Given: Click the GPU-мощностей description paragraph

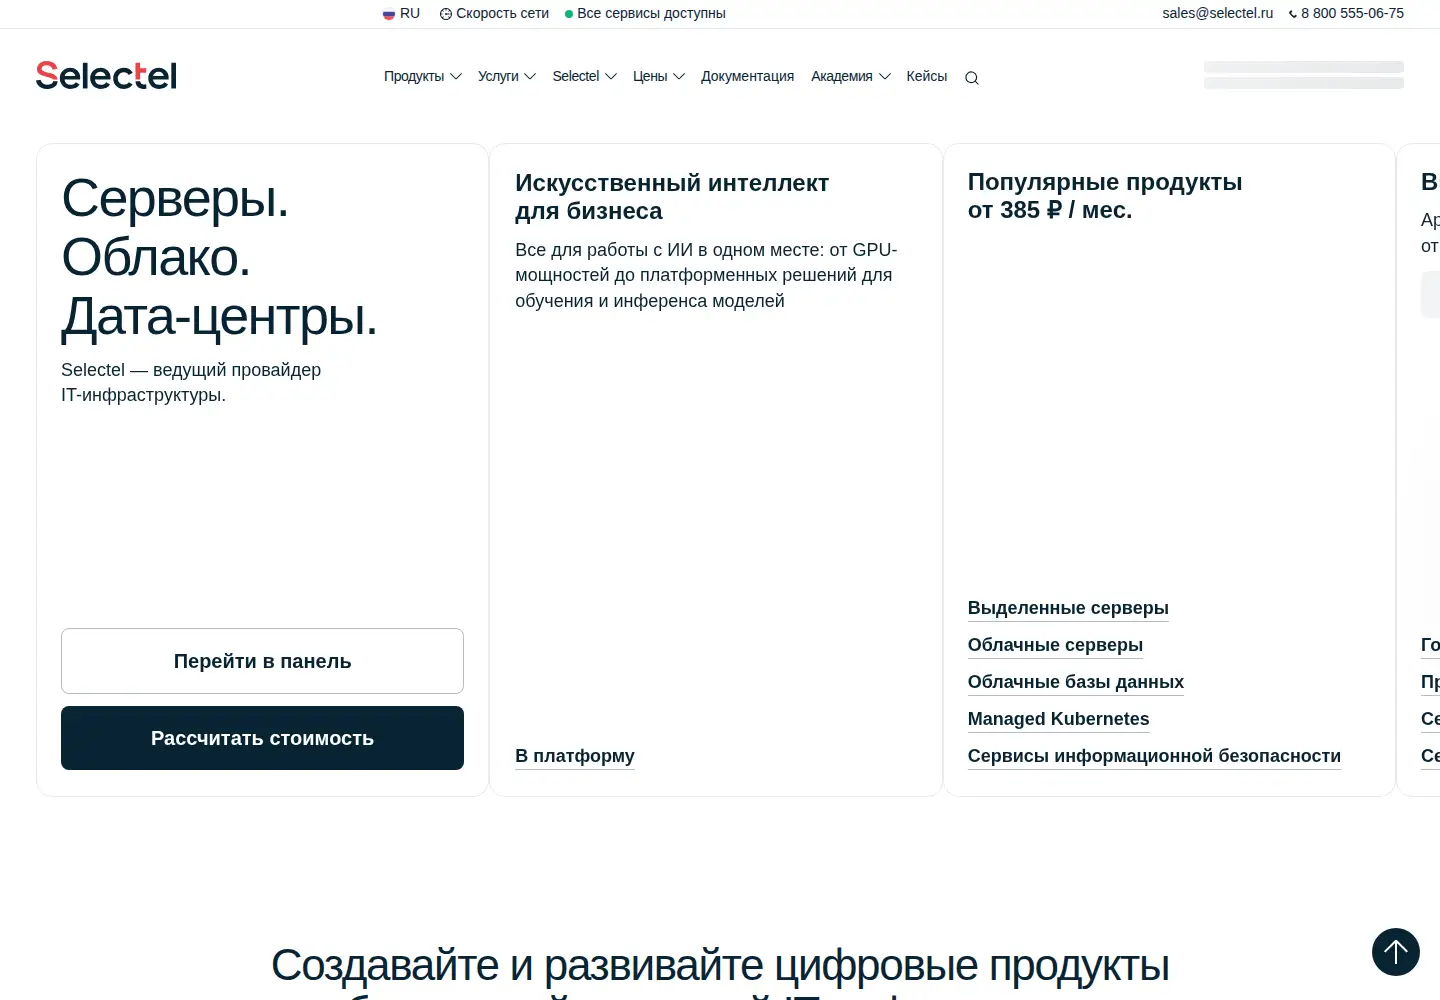Looking at the screenshot, I should (x=706, y=275).
